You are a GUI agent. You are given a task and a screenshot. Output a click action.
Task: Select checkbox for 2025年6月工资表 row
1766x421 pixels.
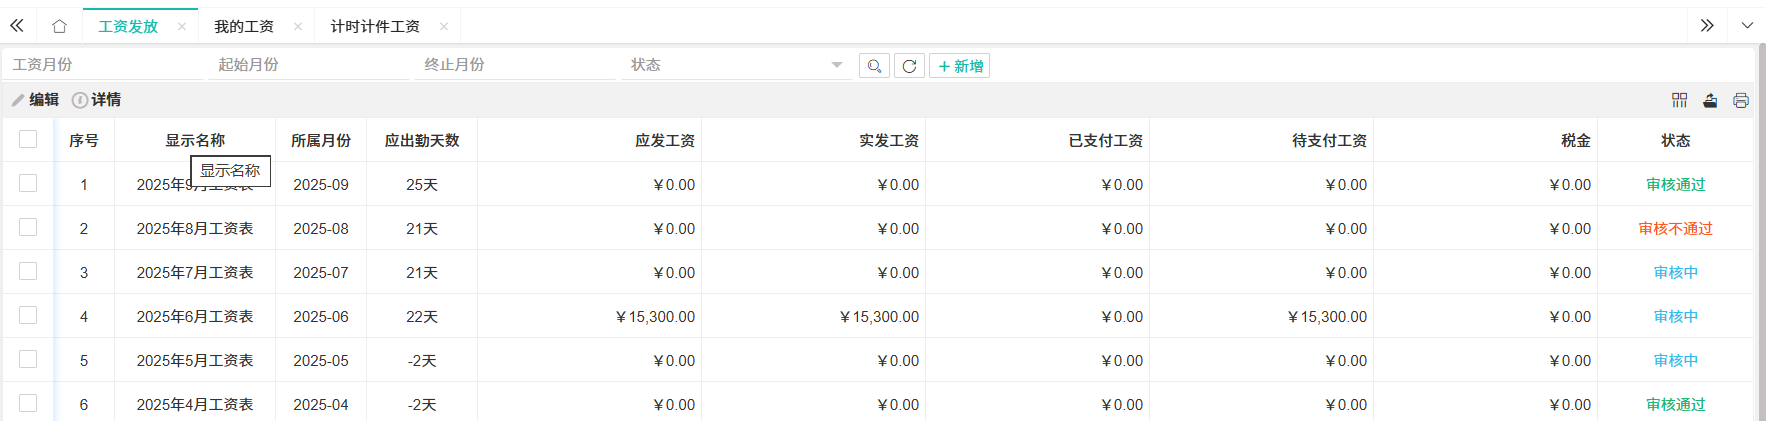tap(28, 316)
